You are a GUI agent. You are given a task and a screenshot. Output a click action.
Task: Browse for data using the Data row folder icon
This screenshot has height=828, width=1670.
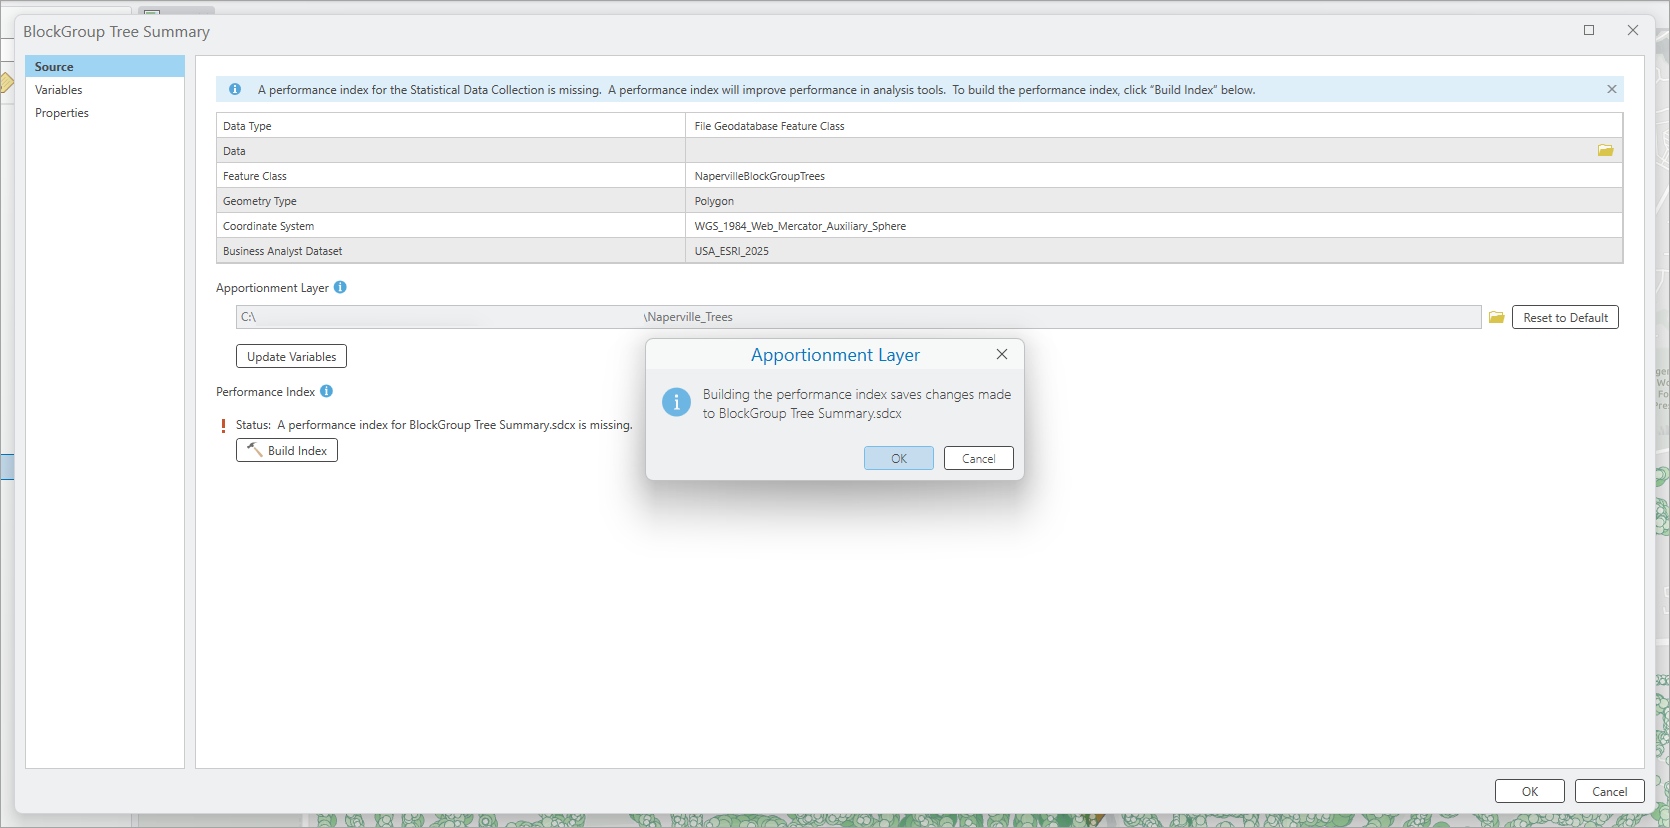pos(1605,150)
